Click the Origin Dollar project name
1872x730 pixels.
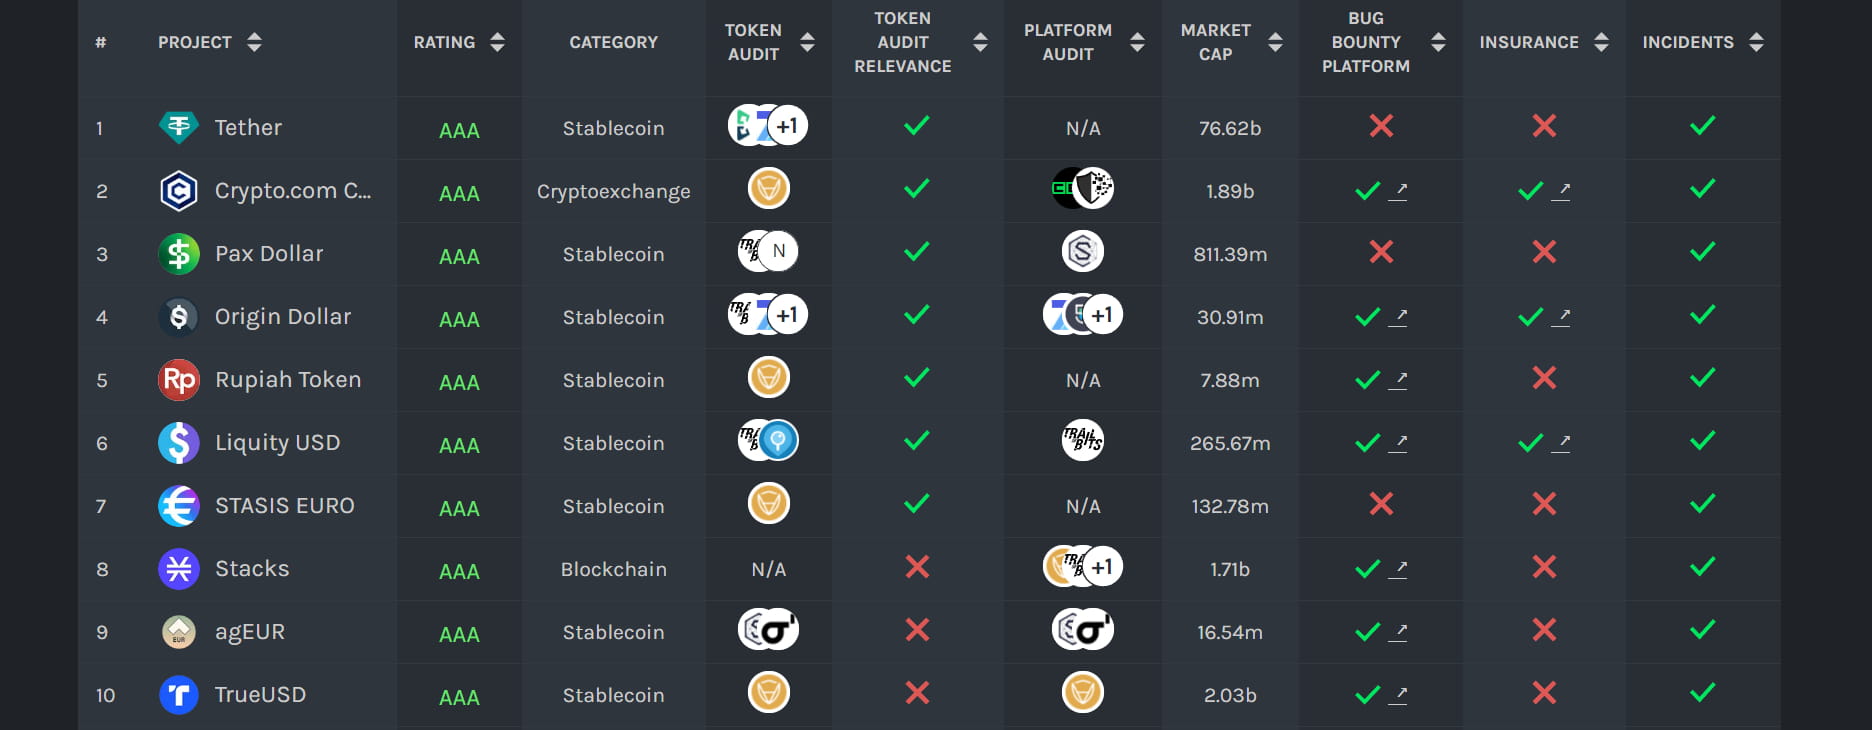(283, 317)
